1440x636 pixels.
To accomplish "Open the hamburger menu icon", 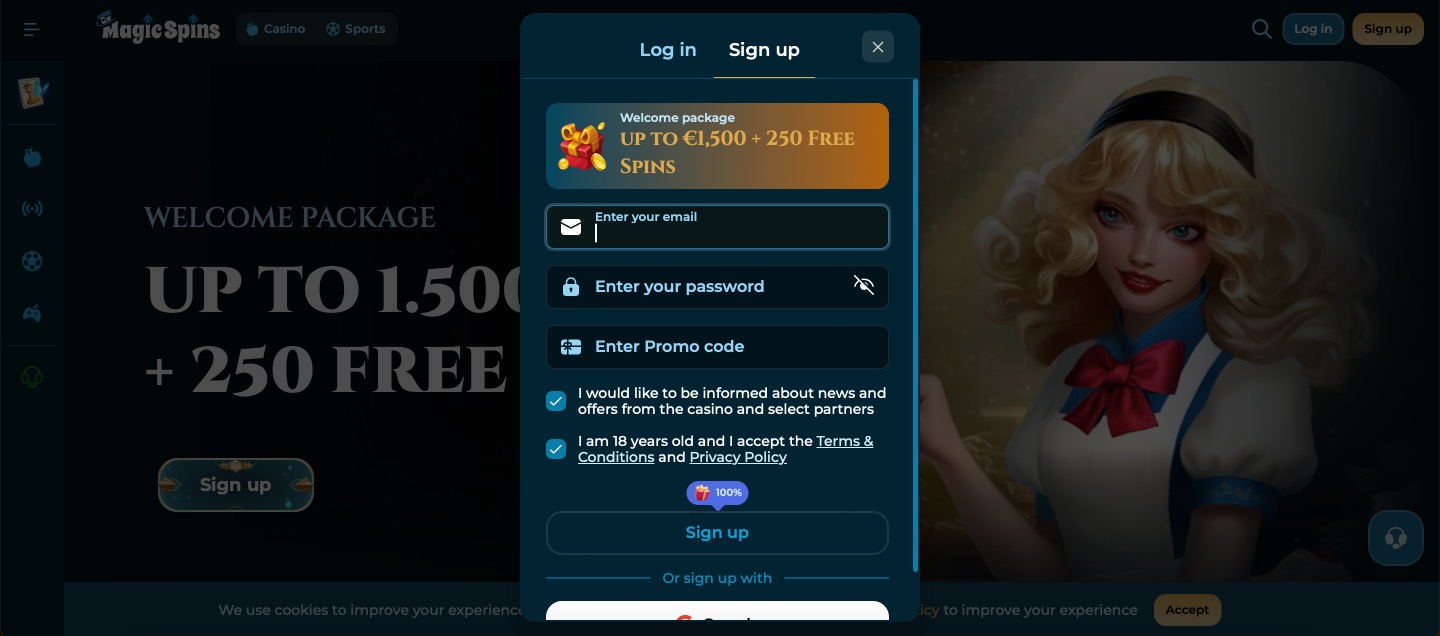I will pyautogui.click(x=32, y=29).
